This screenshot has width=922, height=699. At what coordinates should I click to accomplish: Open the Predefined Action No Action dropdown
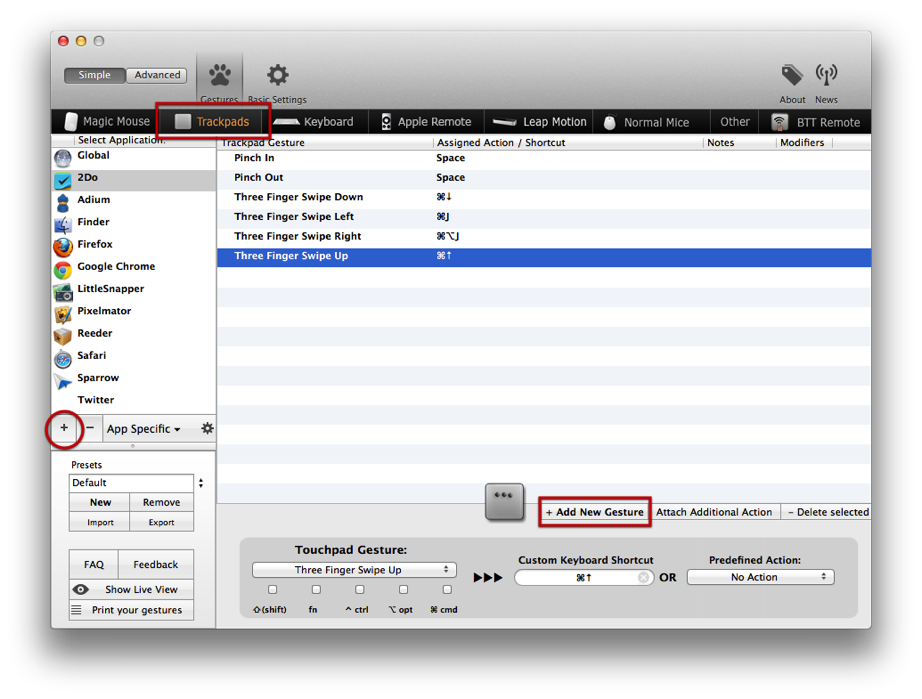coord(760,577)
